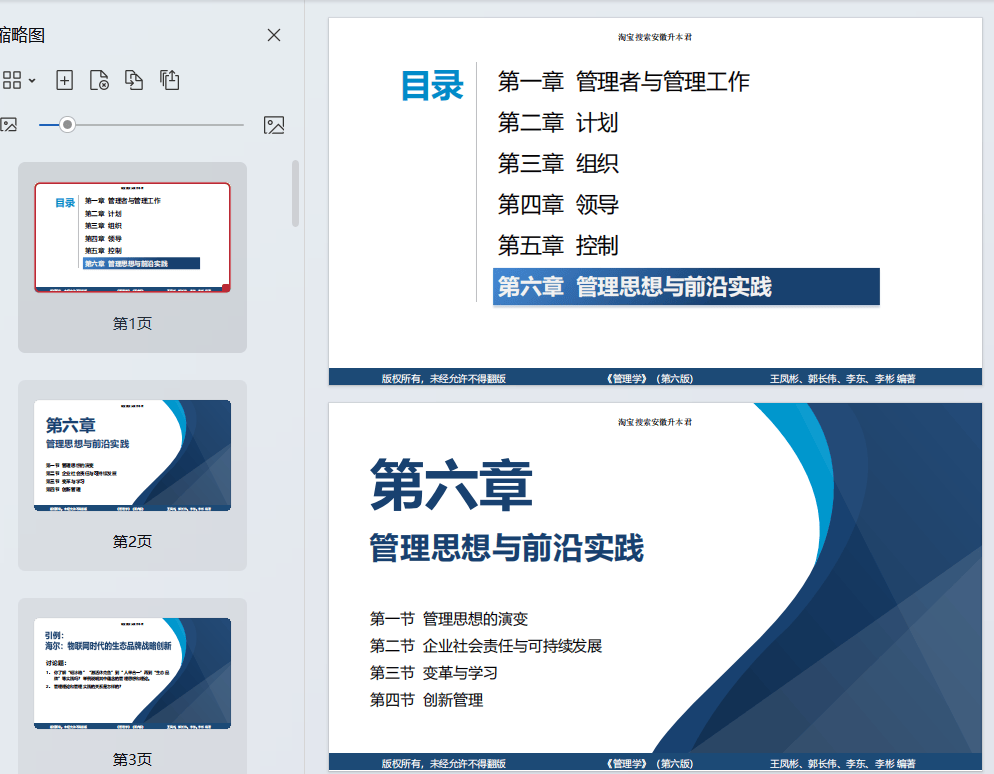Click the 第1页 page label
Image resolution: width=994 pixels, height=774 pixels.
[x=132, y=324]
